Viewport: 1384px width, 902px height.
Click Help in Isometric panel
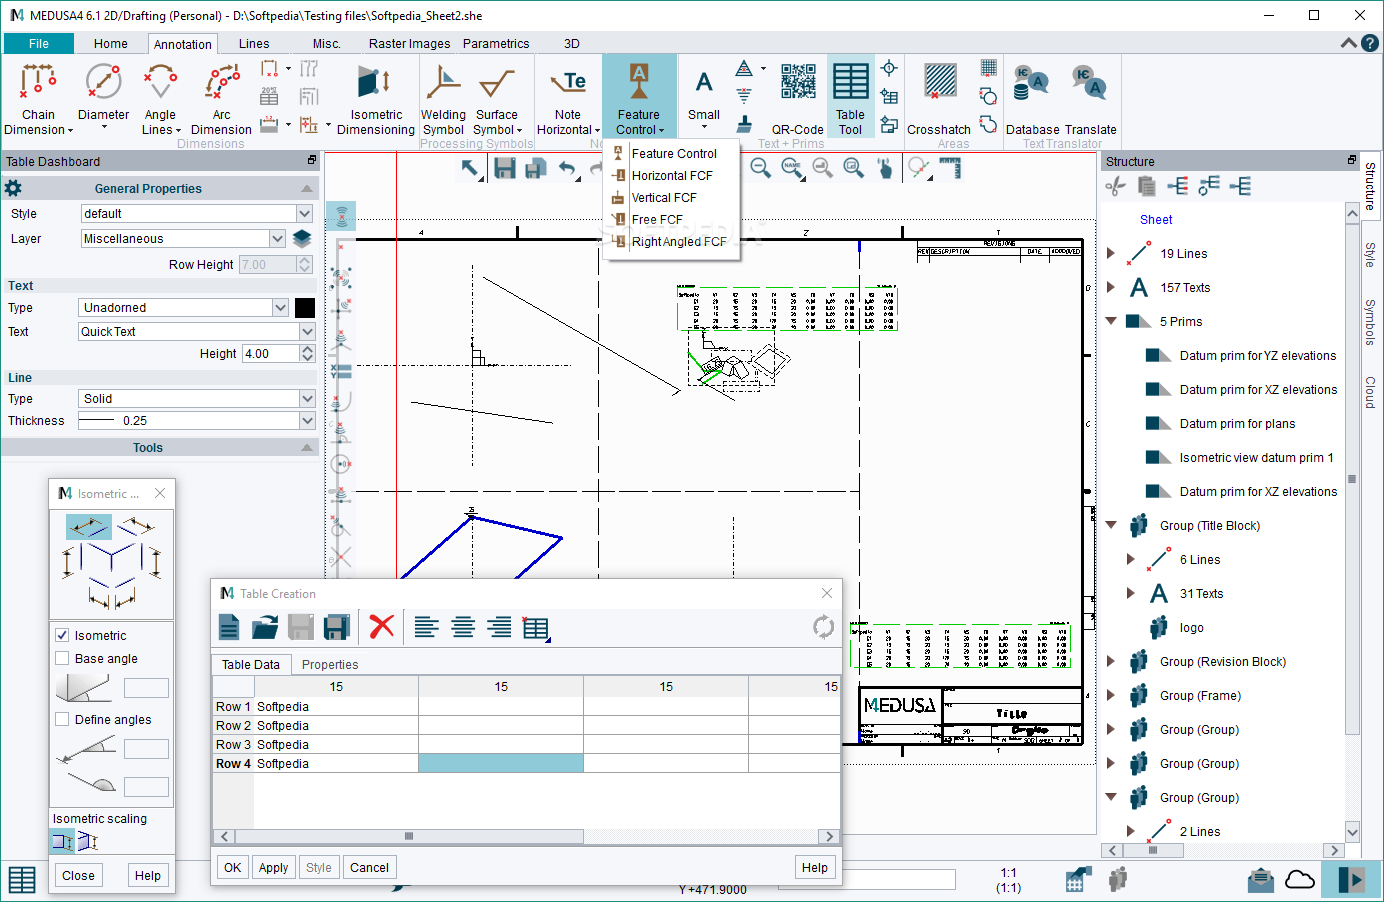point(148,876)
